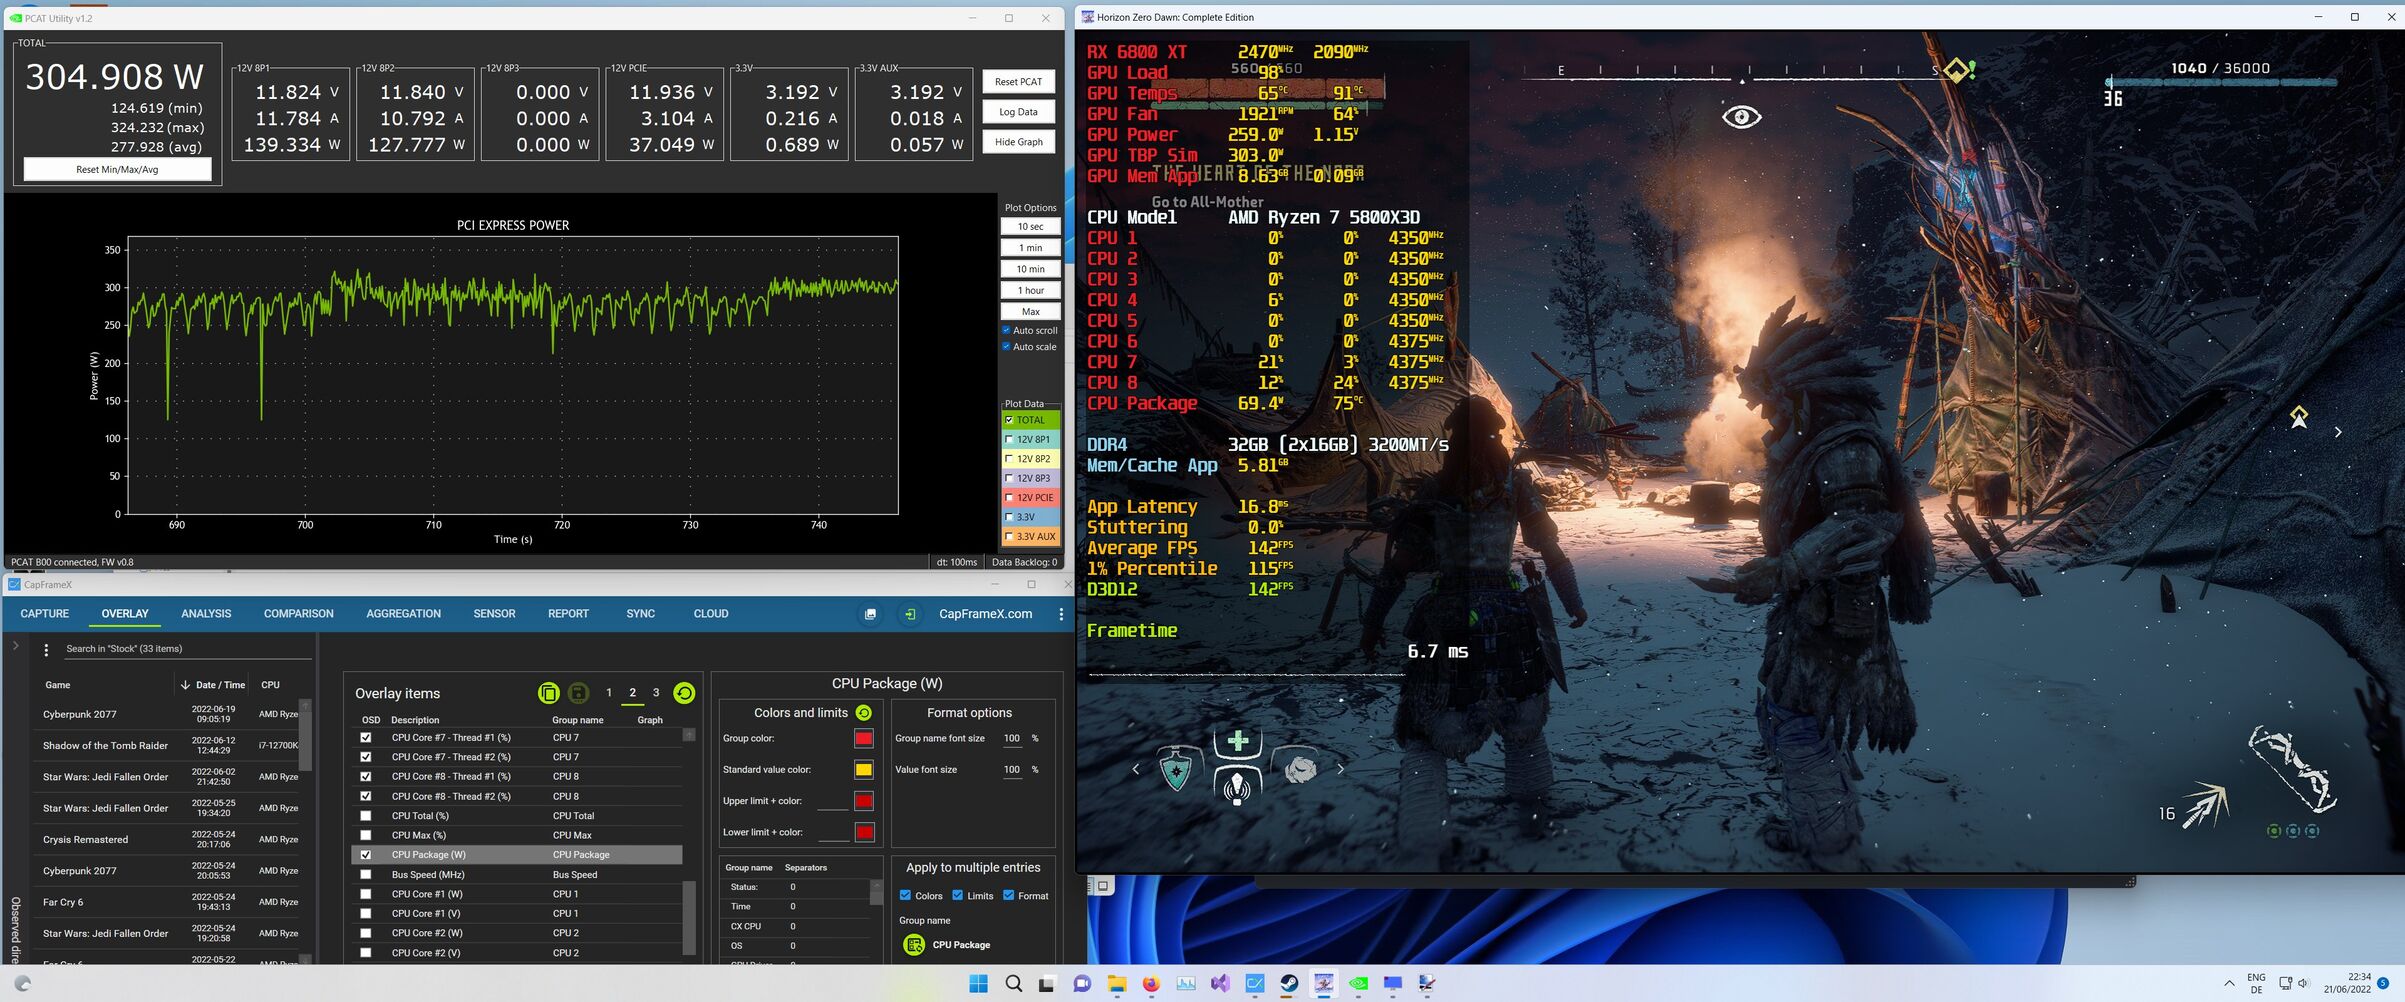Image resolution: width=2405 pixels, height=1002 pixels.
Task: Uncheck CPU Package (W) OSD checkbox
Action: (x=366, y=855)
